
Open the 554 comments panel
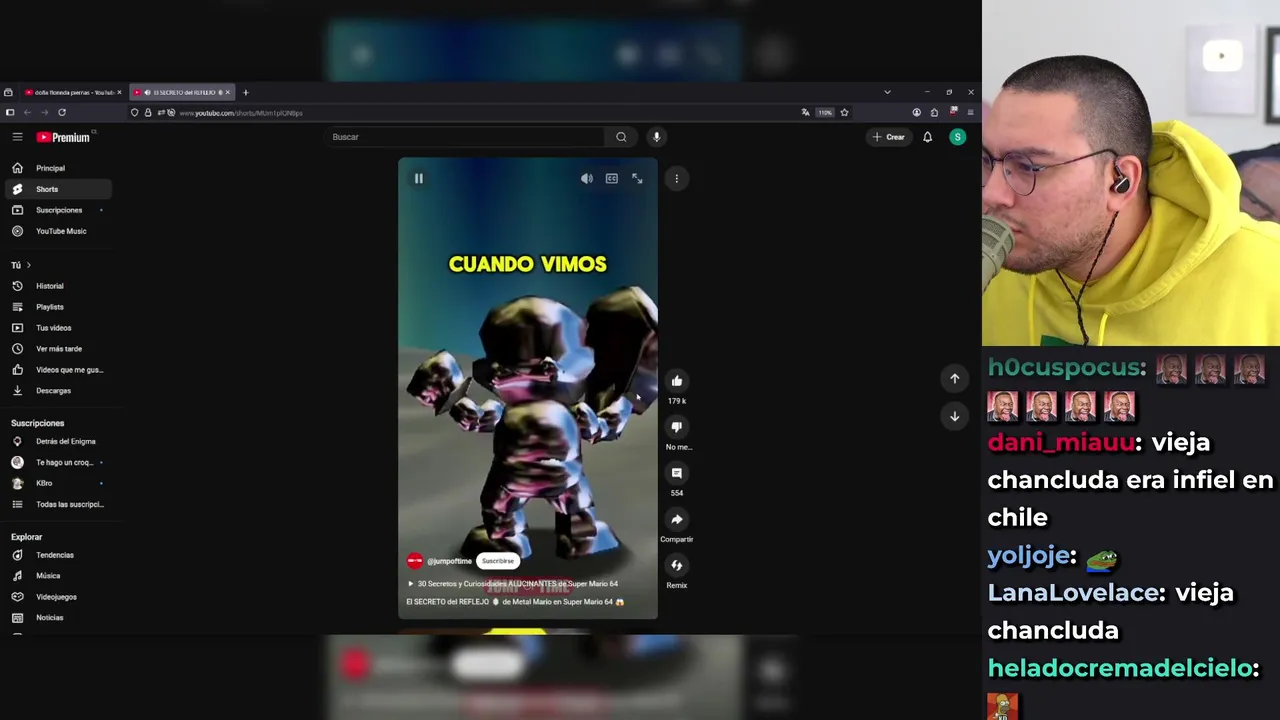click(x=677, y=473)
